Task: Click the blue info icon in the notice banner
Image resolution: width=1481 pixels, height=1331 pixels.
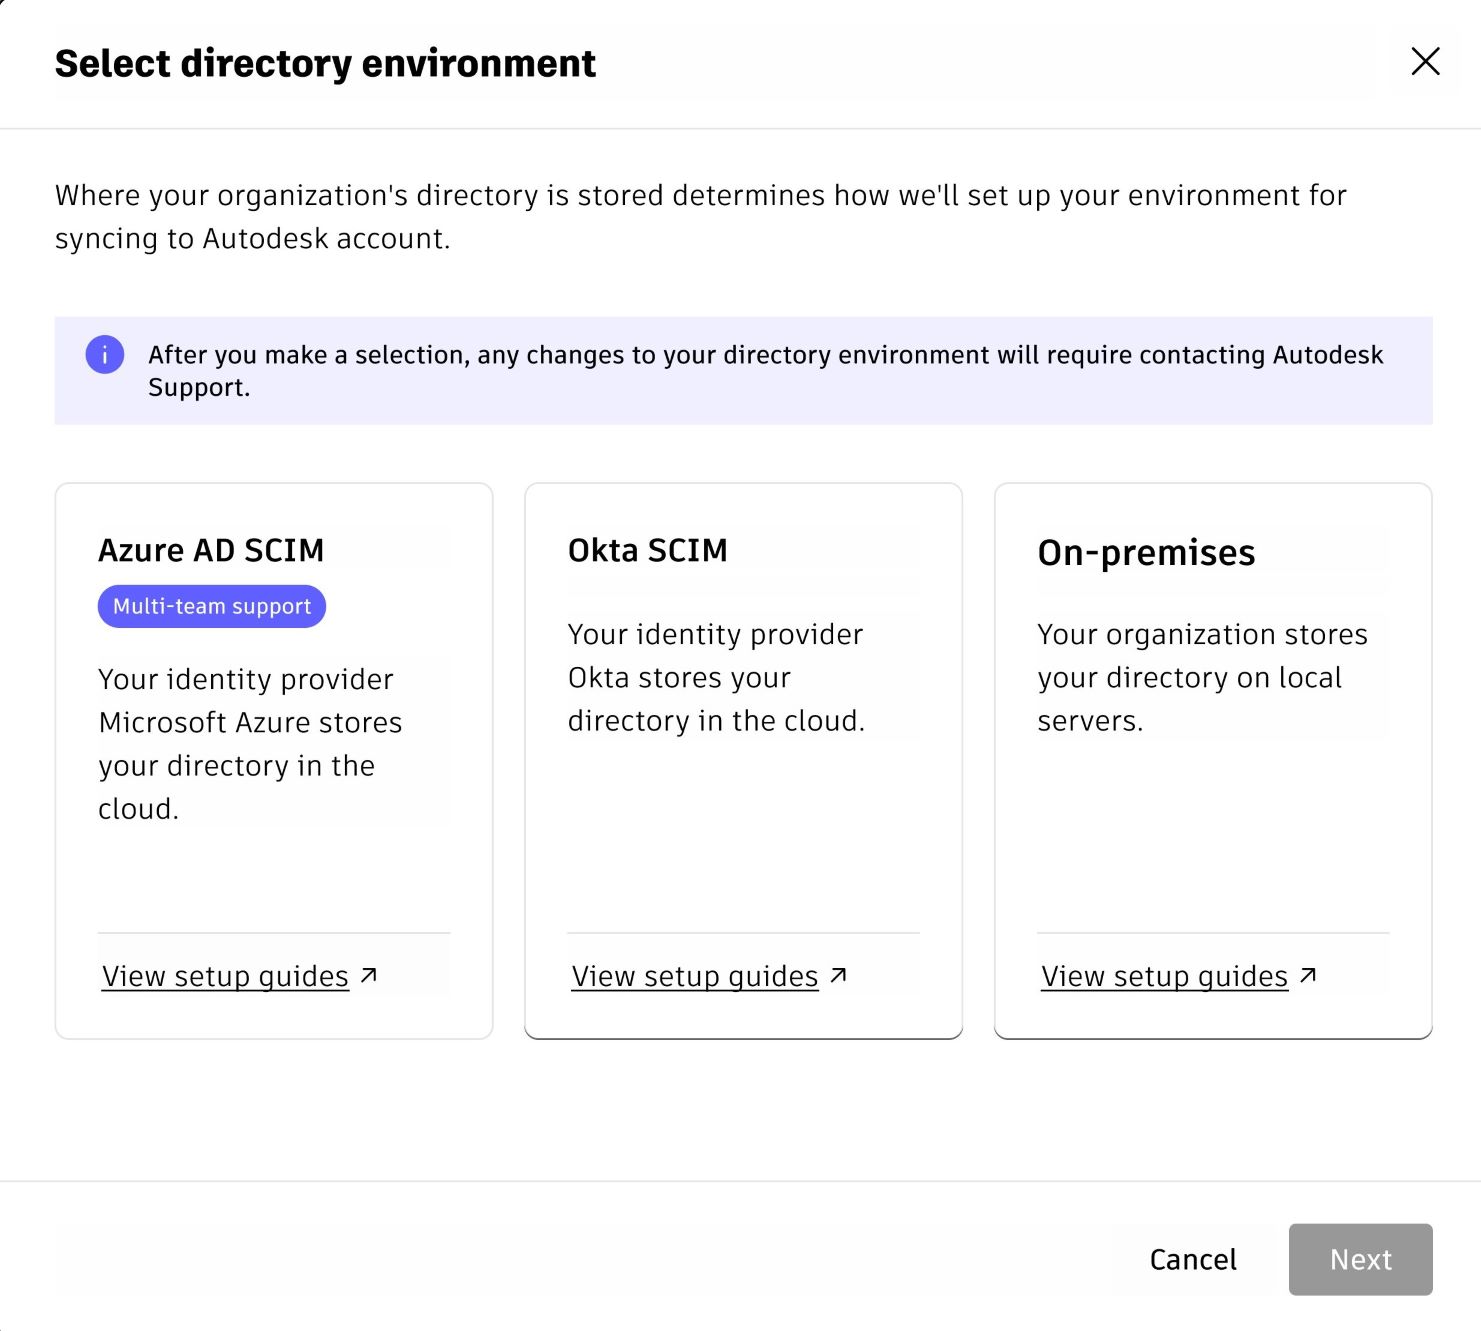Action: [105, 355]
